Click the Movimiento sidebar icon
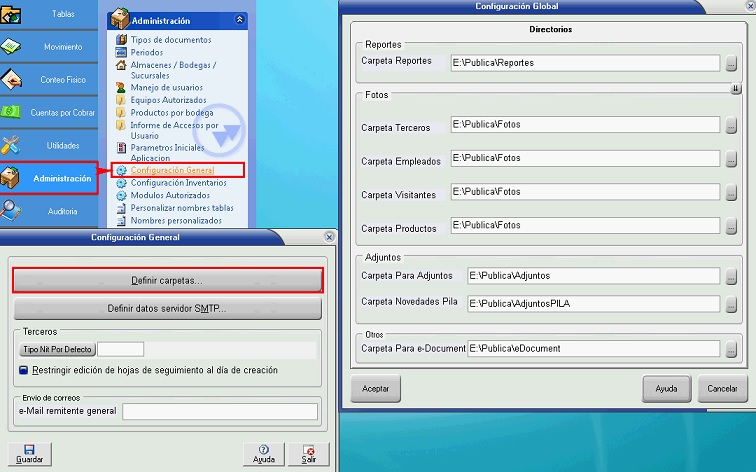Screen dimensions: 756x472 click(x=12, y=47)
